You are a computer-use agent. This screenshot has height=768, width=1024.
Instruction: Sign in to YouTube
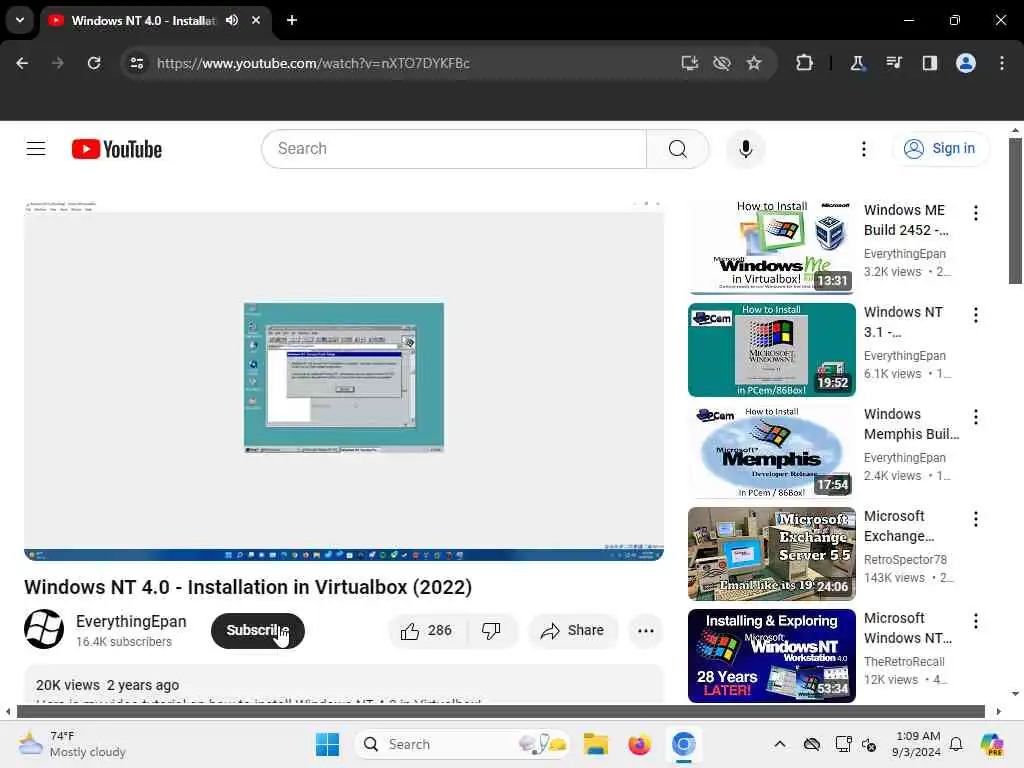tap(940, 149)
